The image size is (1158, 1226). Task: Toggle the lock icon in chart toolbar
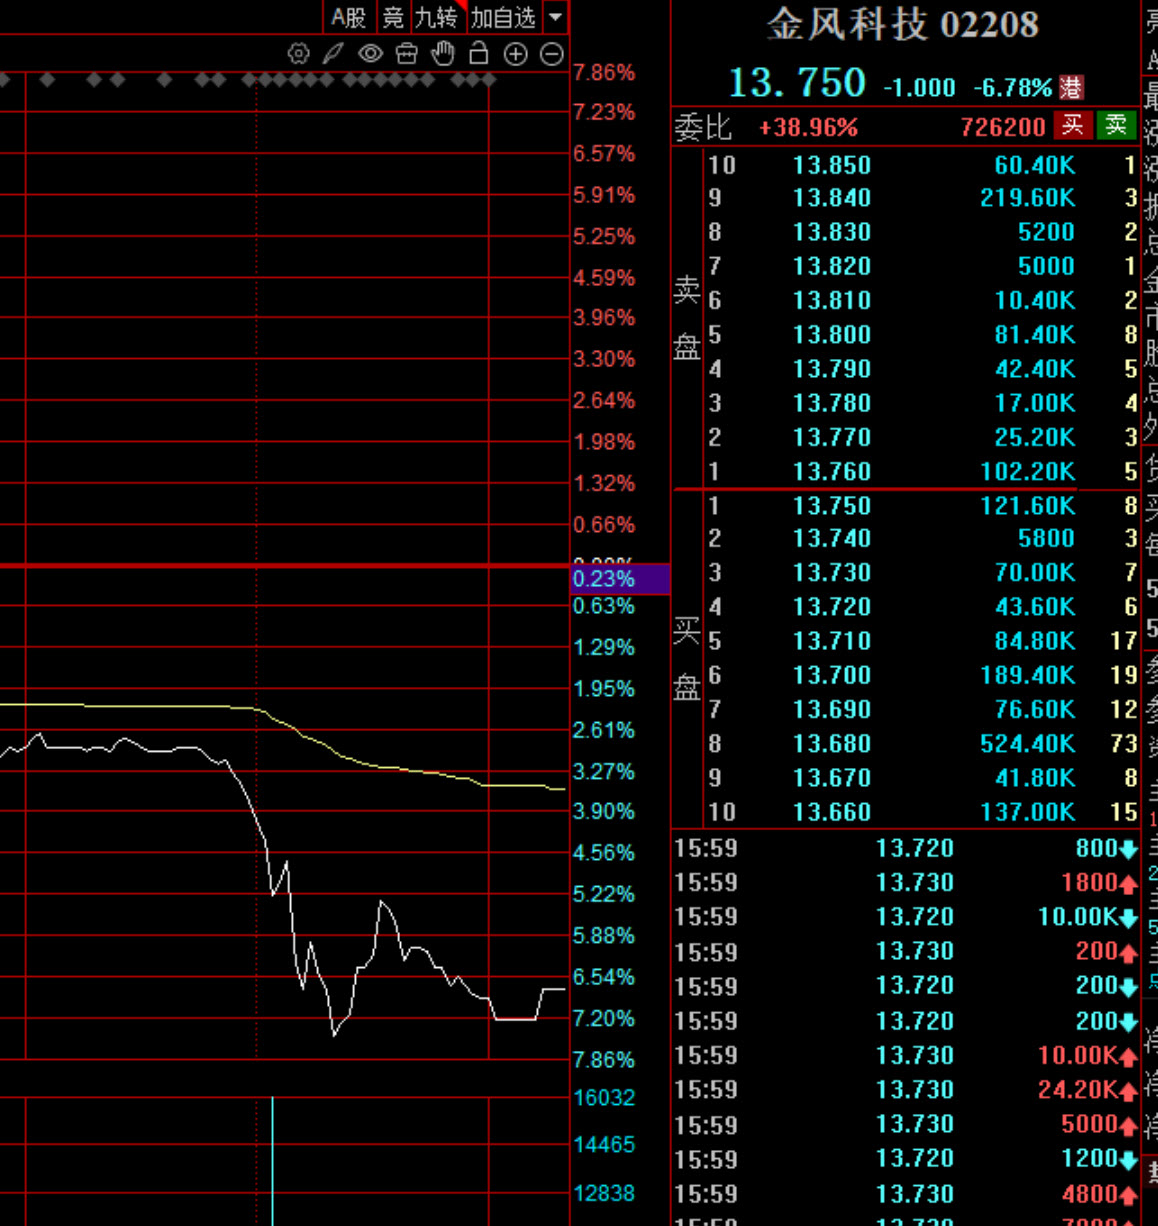[x=479, y=54]
